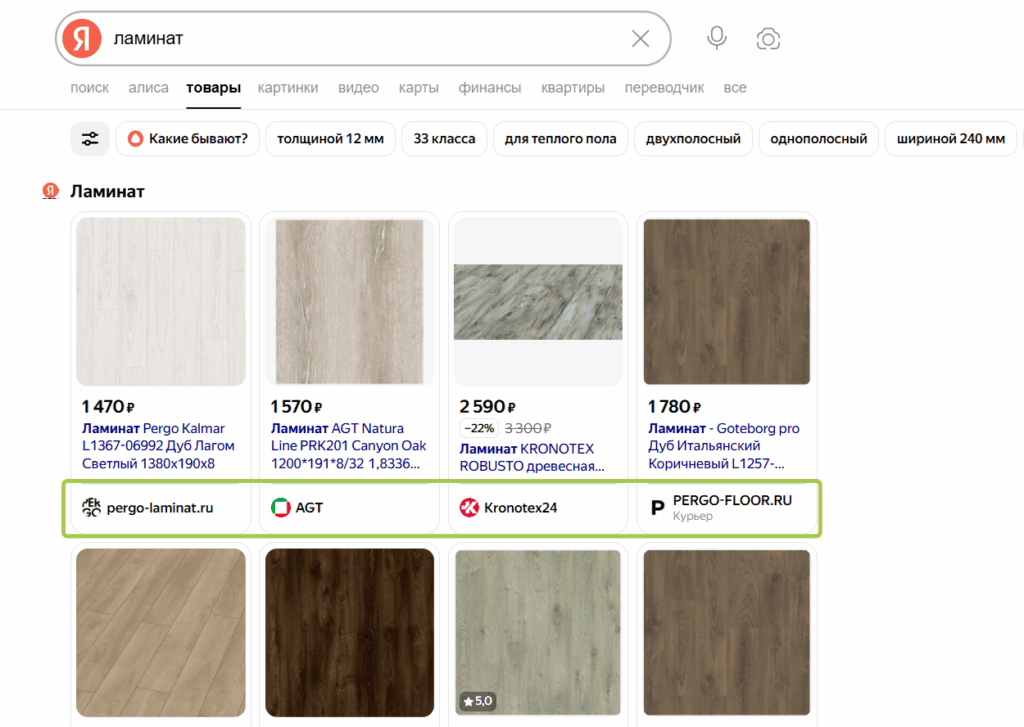Screen dimensions: 1024x727
Task: Open the 'финансы' tab
Action: (x=490, y=88)
